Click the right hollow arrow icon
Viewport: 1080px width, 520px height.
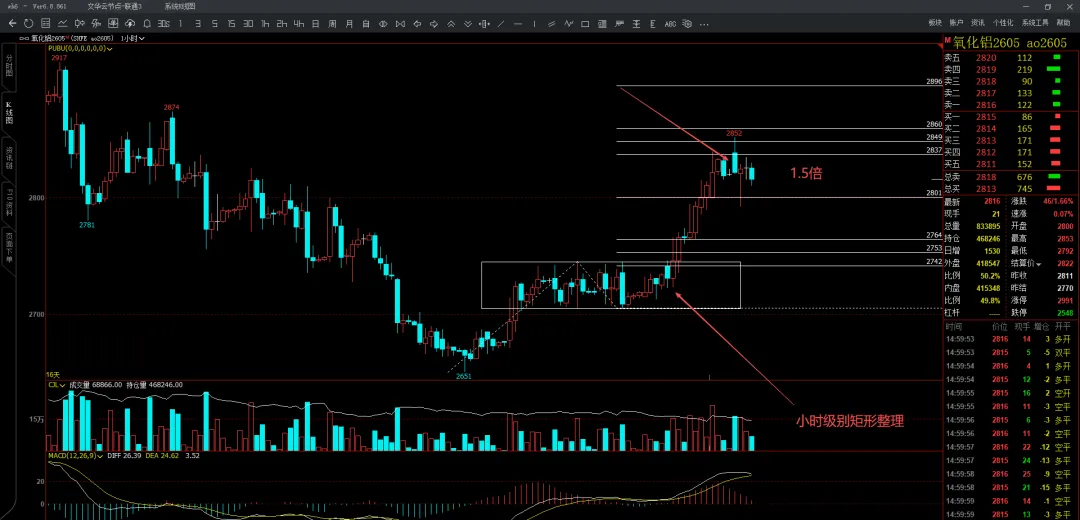click(x=434, y=23)
